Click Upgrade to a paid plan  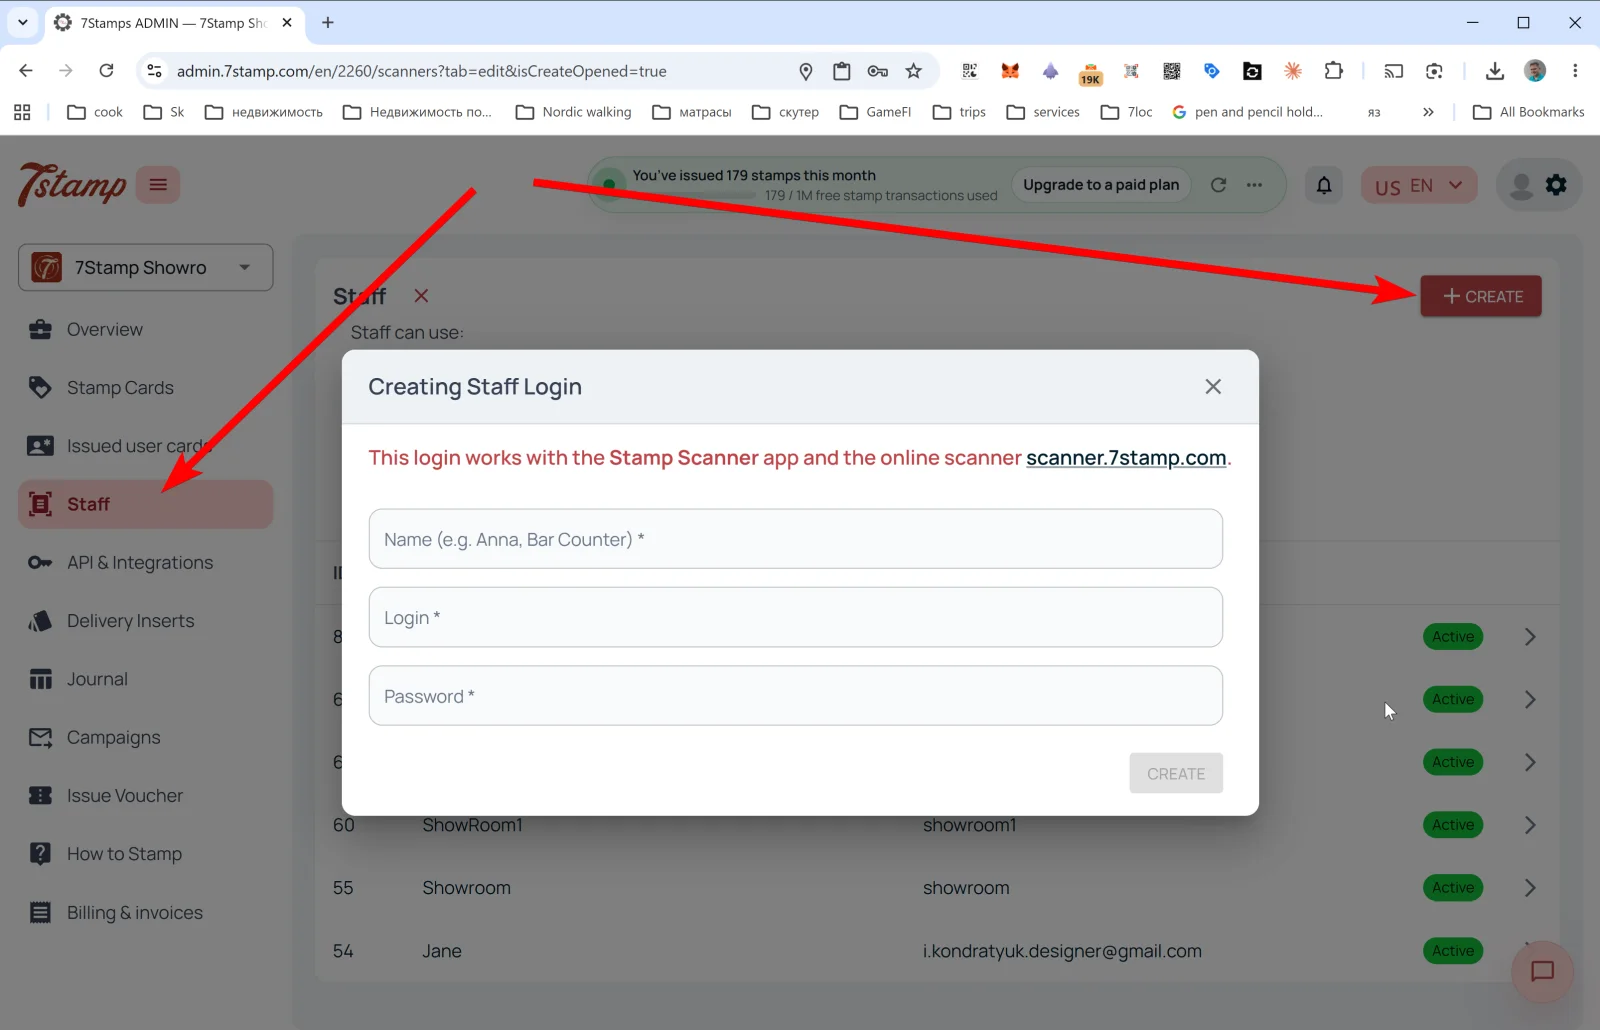1101,185
